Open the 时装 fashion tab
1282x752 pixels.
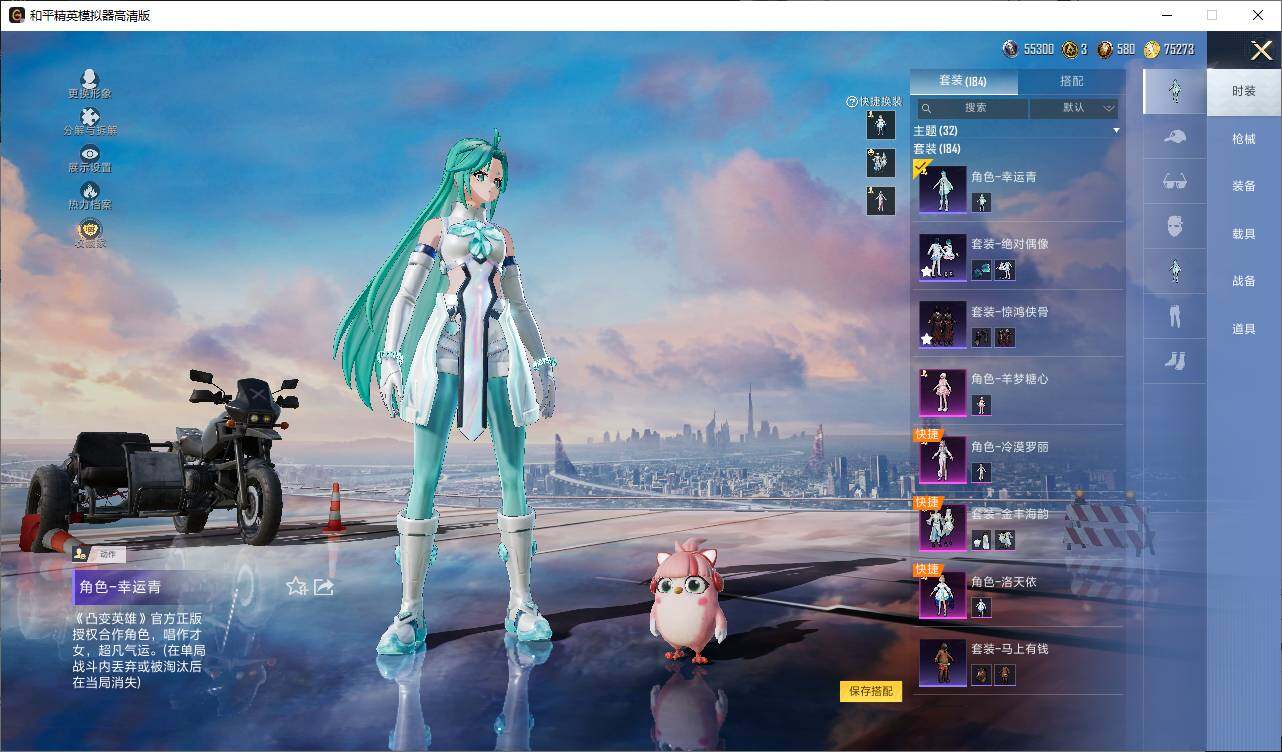pos(1244,91)
